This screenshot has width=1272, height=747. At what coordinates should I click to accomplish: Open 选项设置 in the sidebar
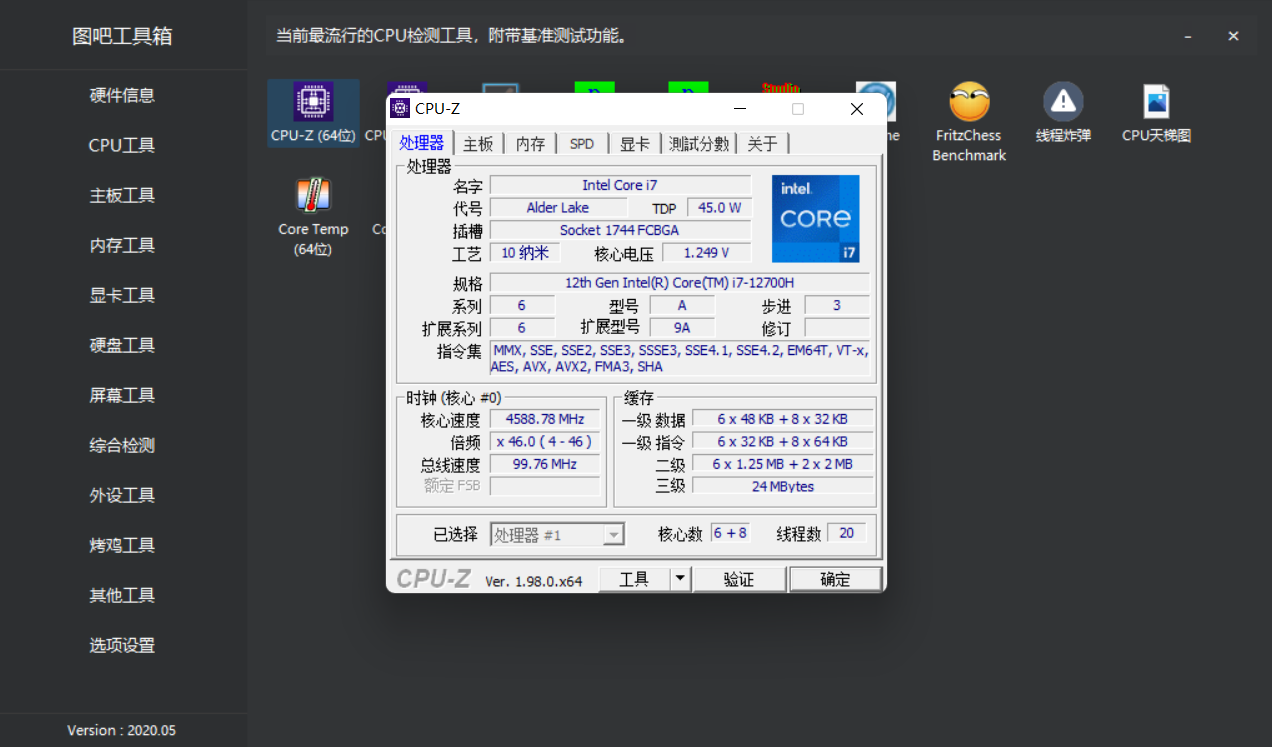point(122,645)
